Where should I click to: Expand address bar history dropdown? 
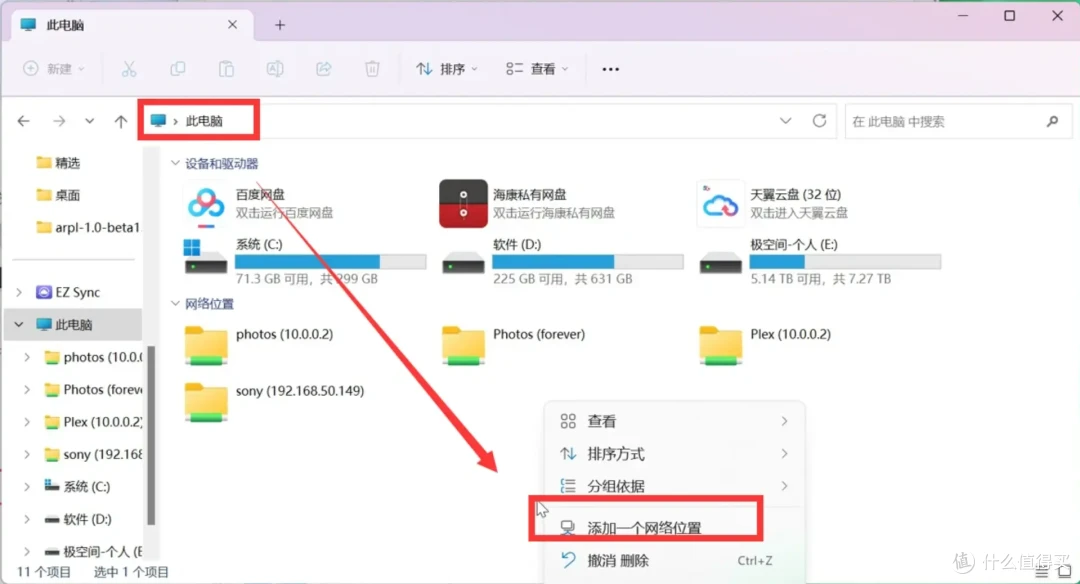click(x=785, y=121)
